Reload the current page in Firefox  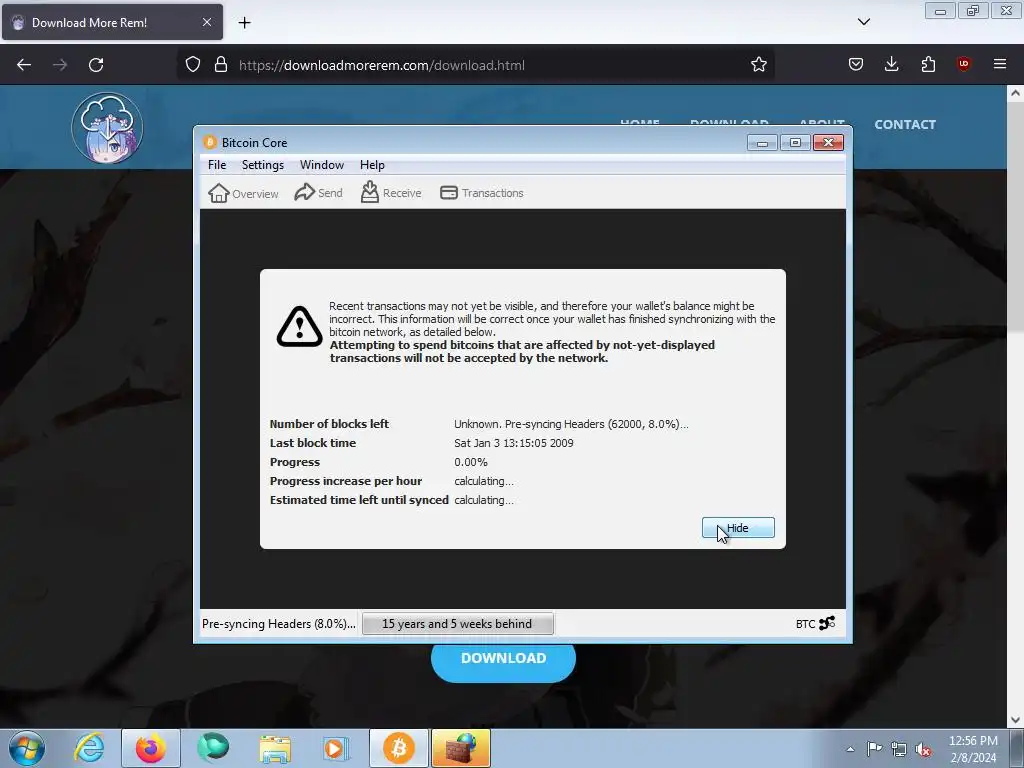[96, 65]
